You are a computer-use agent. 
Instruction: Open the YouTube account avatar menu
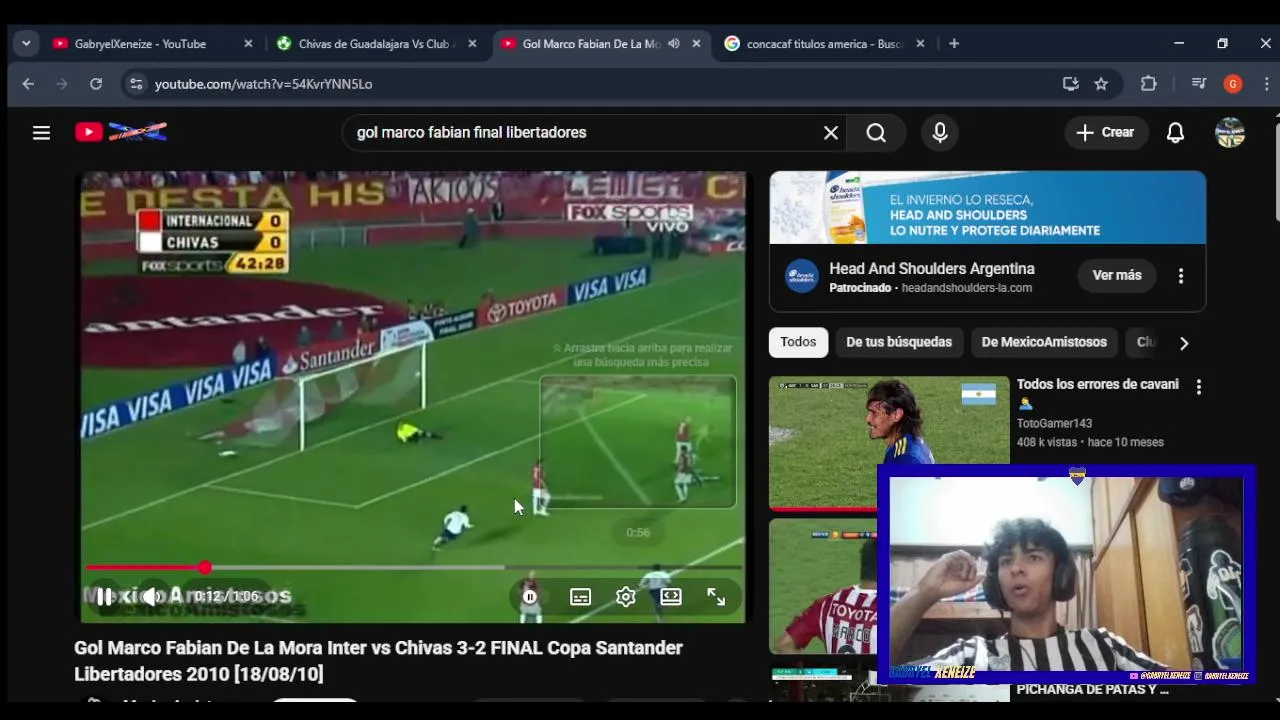[1230, 132]
